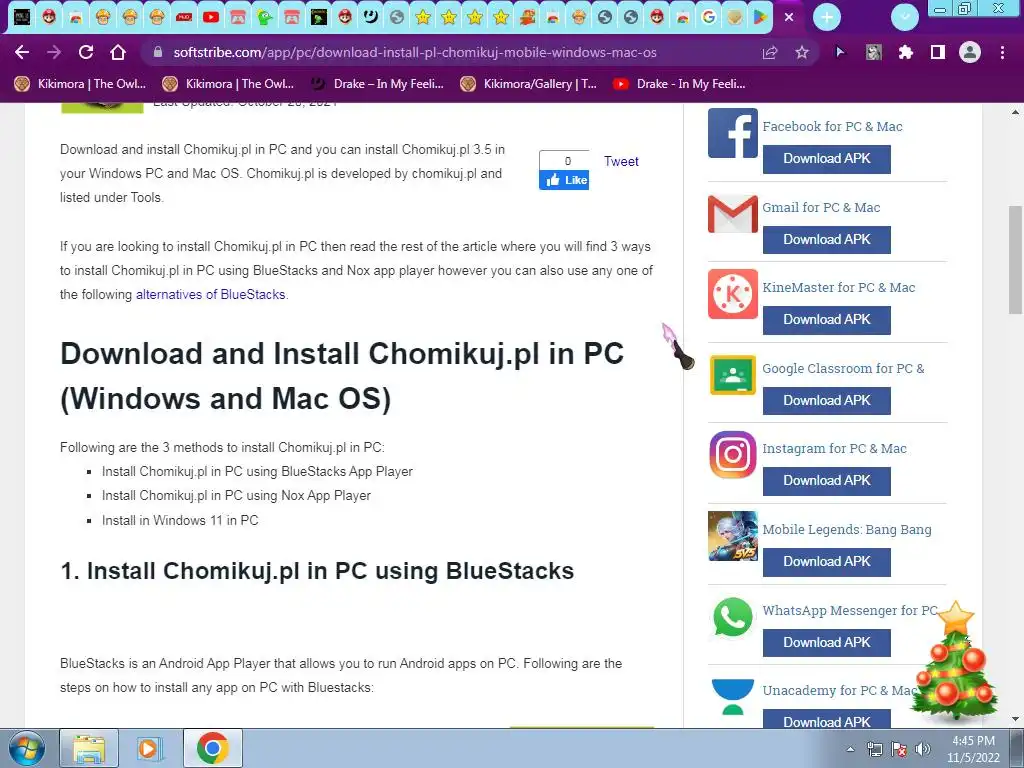Reload the softstribe page

86,52
